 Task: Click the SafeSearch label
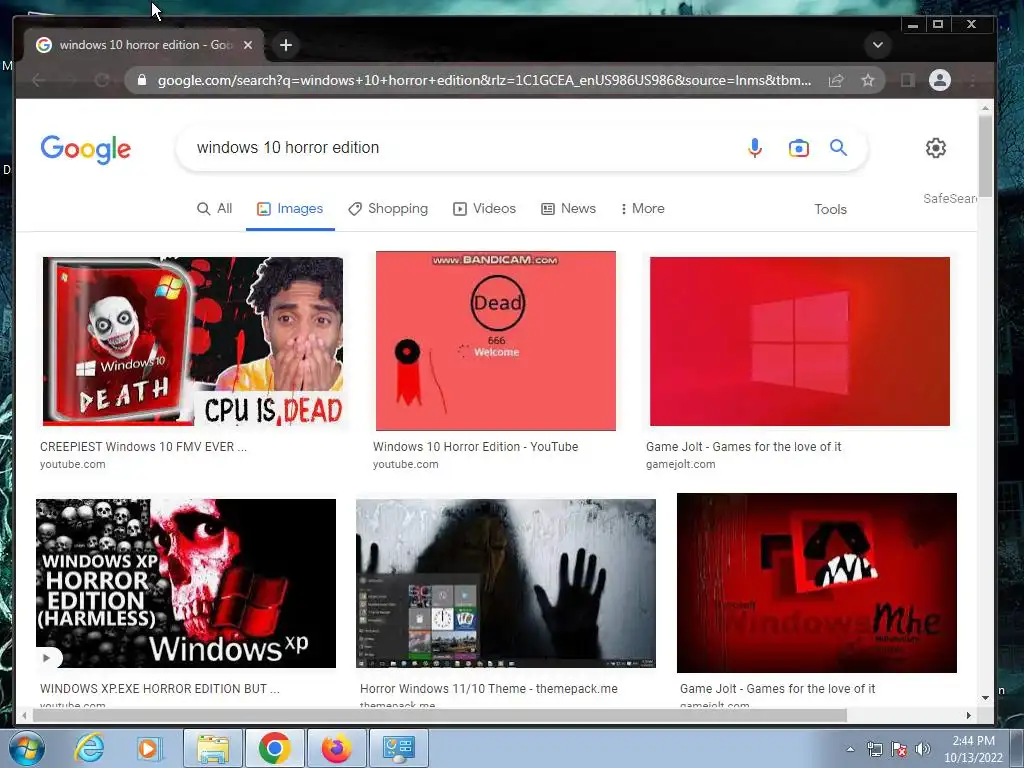[950, 199]
